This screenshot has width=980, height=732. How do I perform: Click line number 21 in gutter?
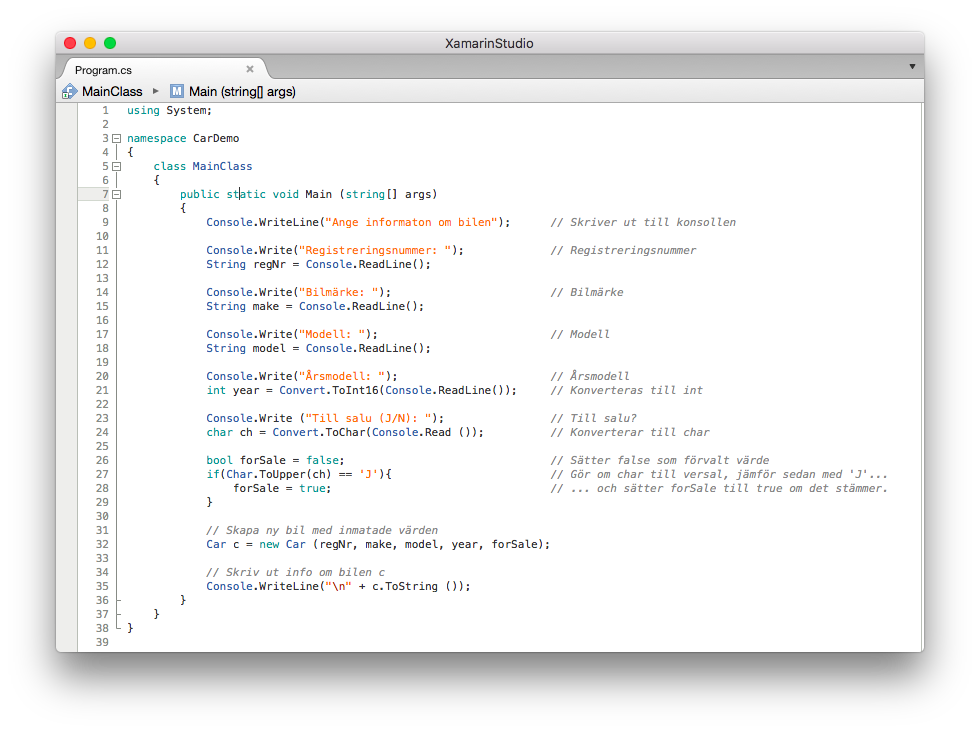coord(102,390)
